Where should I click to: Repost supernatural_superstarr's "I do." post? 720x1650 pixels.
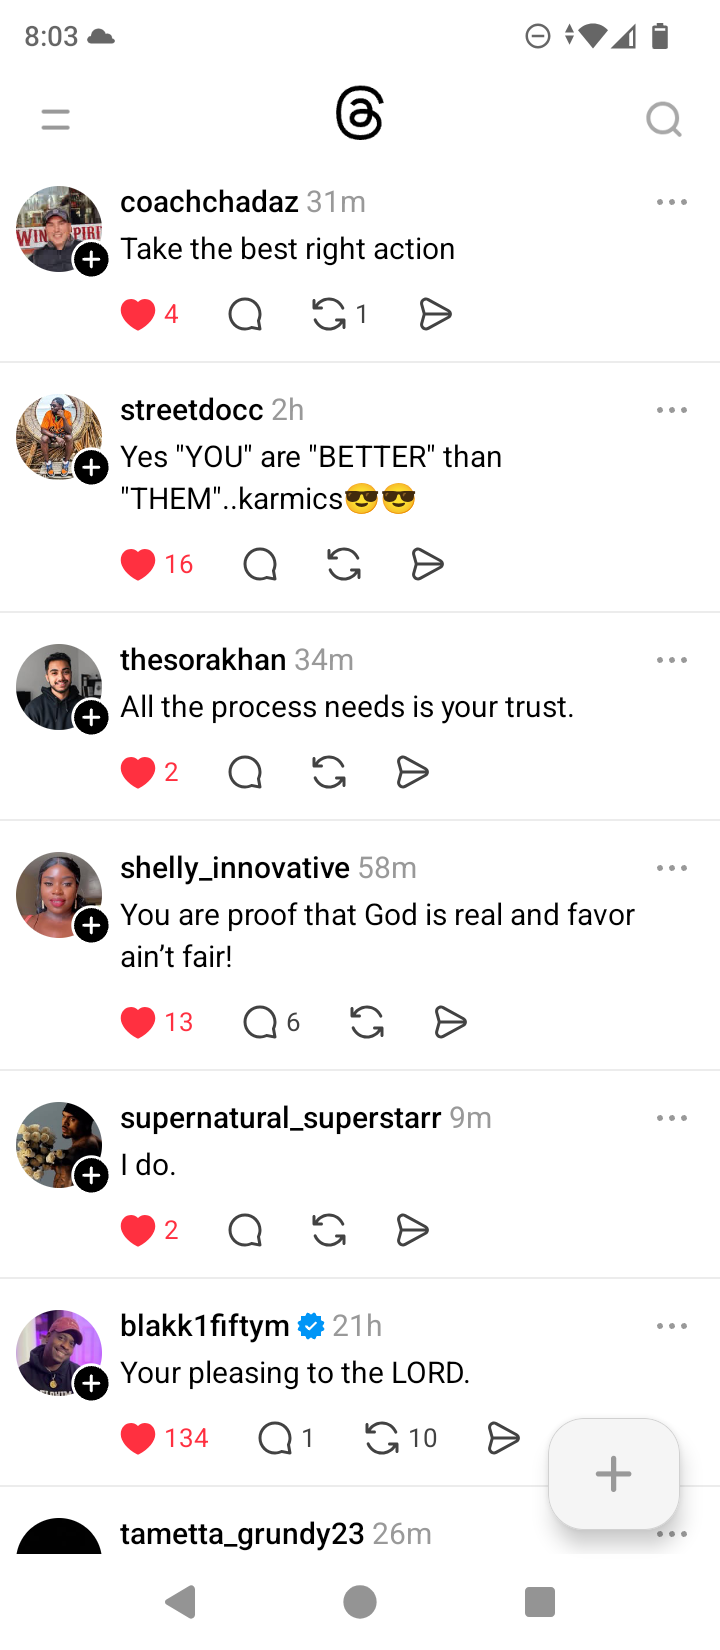[x=329, y=1230]
